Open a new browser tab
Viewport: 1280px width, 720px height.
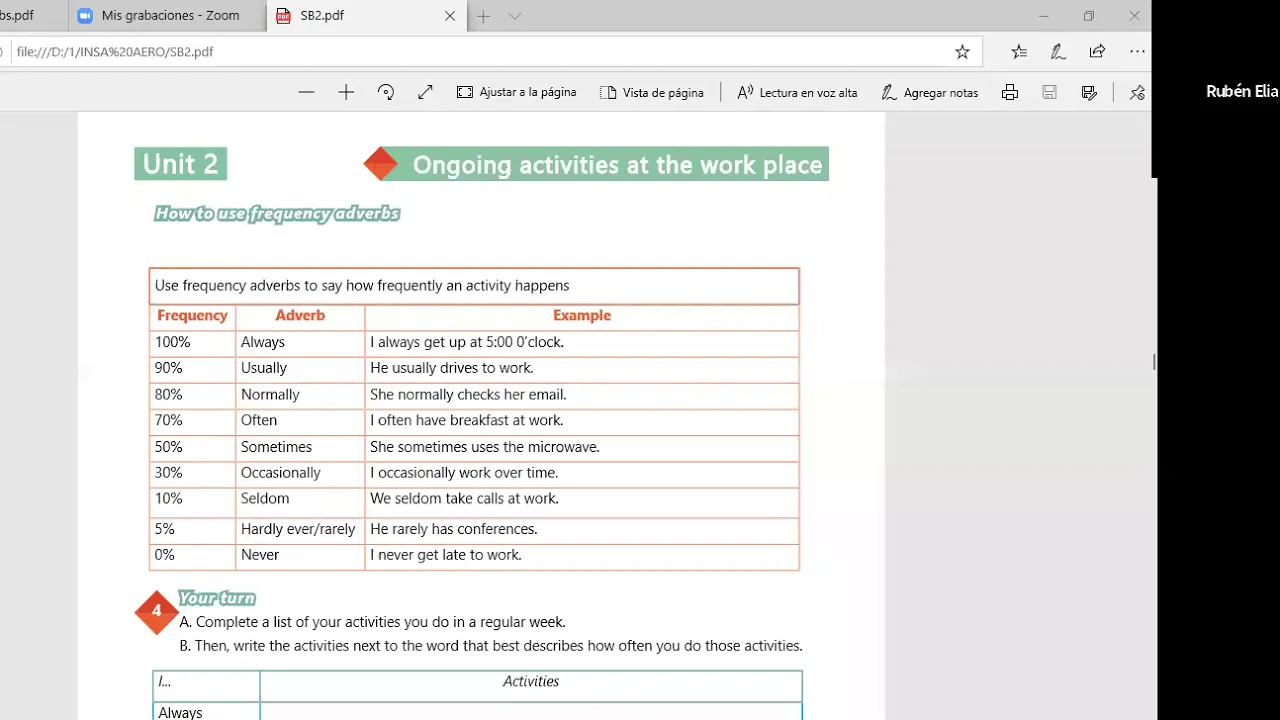coord(484,16)
